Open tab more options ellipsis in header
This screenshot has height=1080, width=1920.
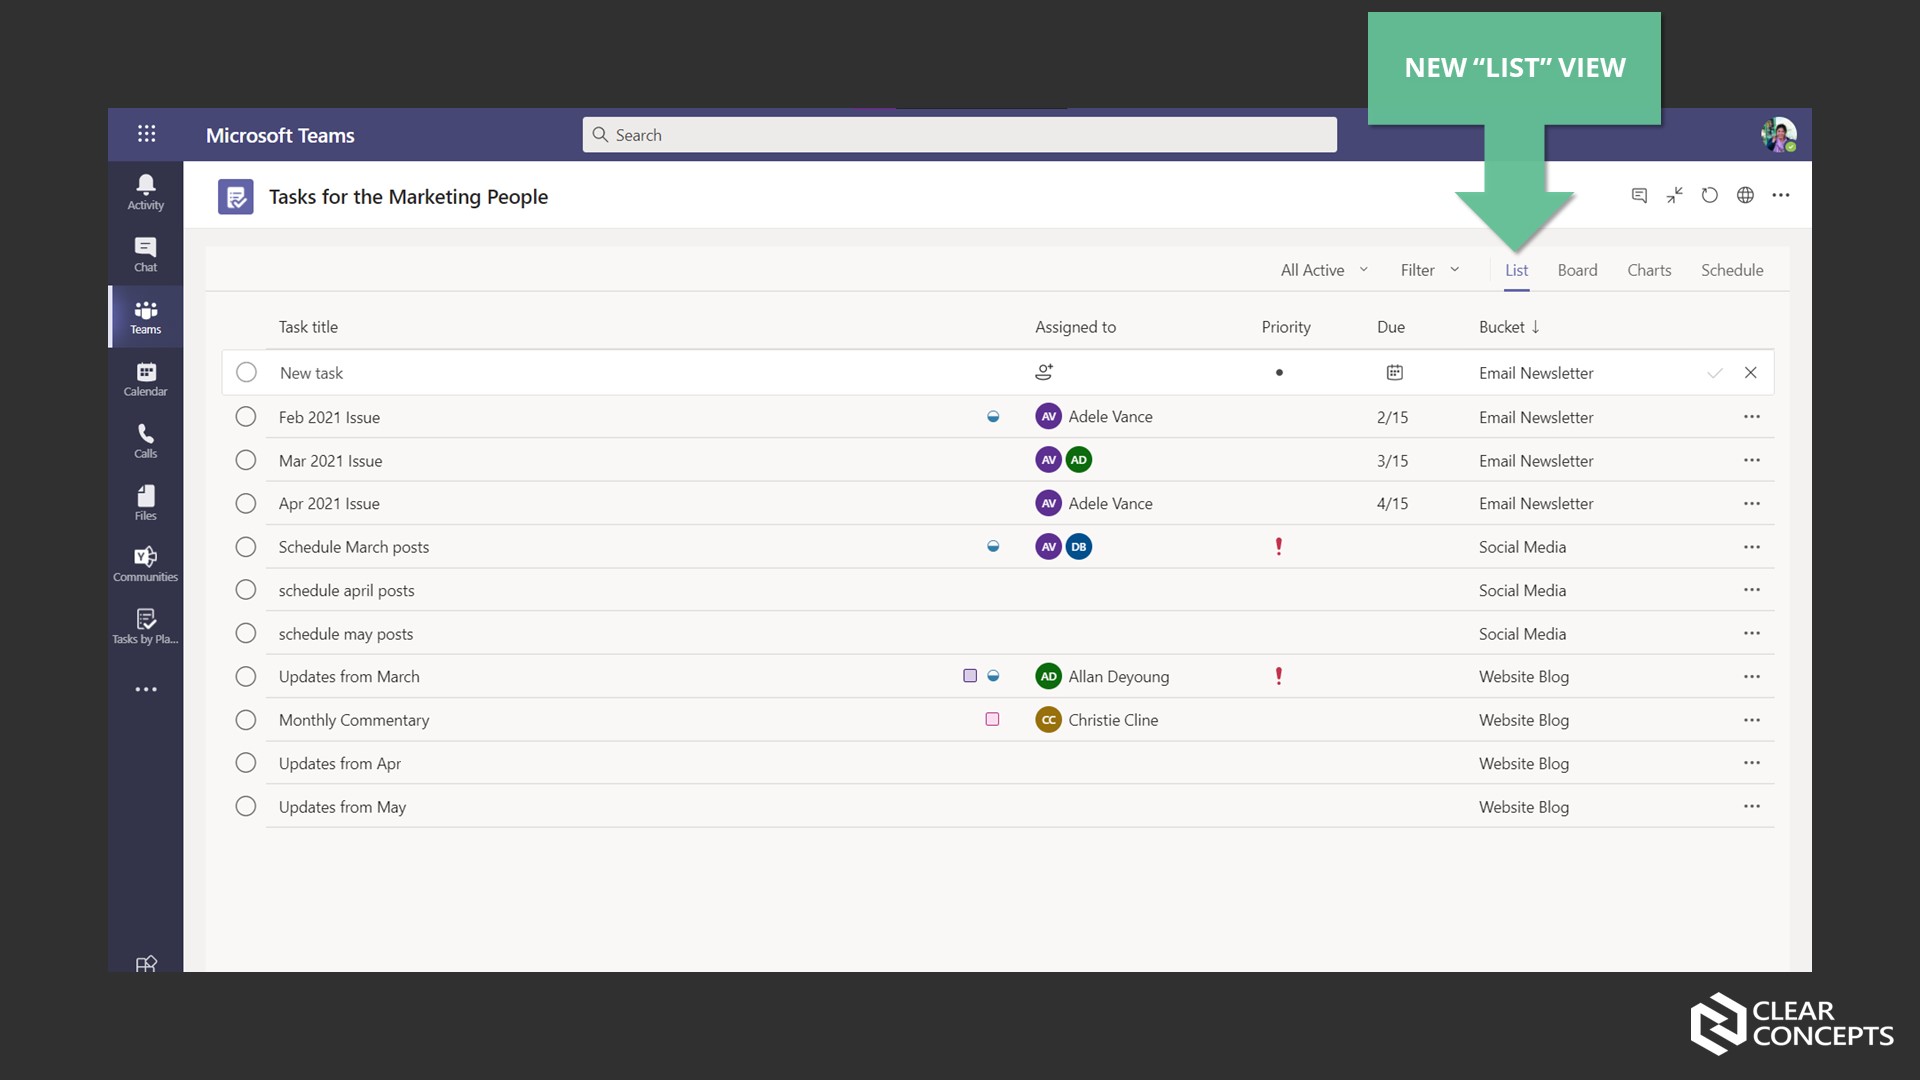(1781, 195)
